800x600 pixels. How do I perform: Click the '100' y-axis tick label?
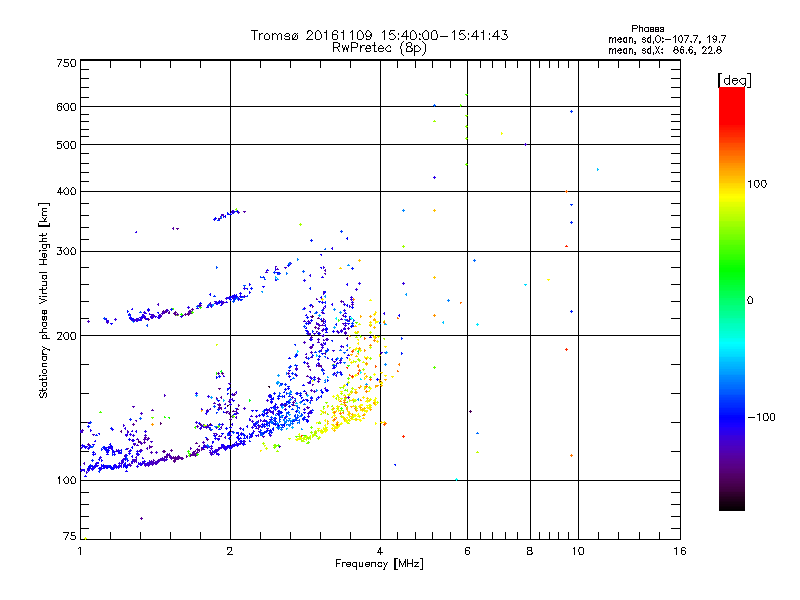pyautogui.click(x=67, y=480)
